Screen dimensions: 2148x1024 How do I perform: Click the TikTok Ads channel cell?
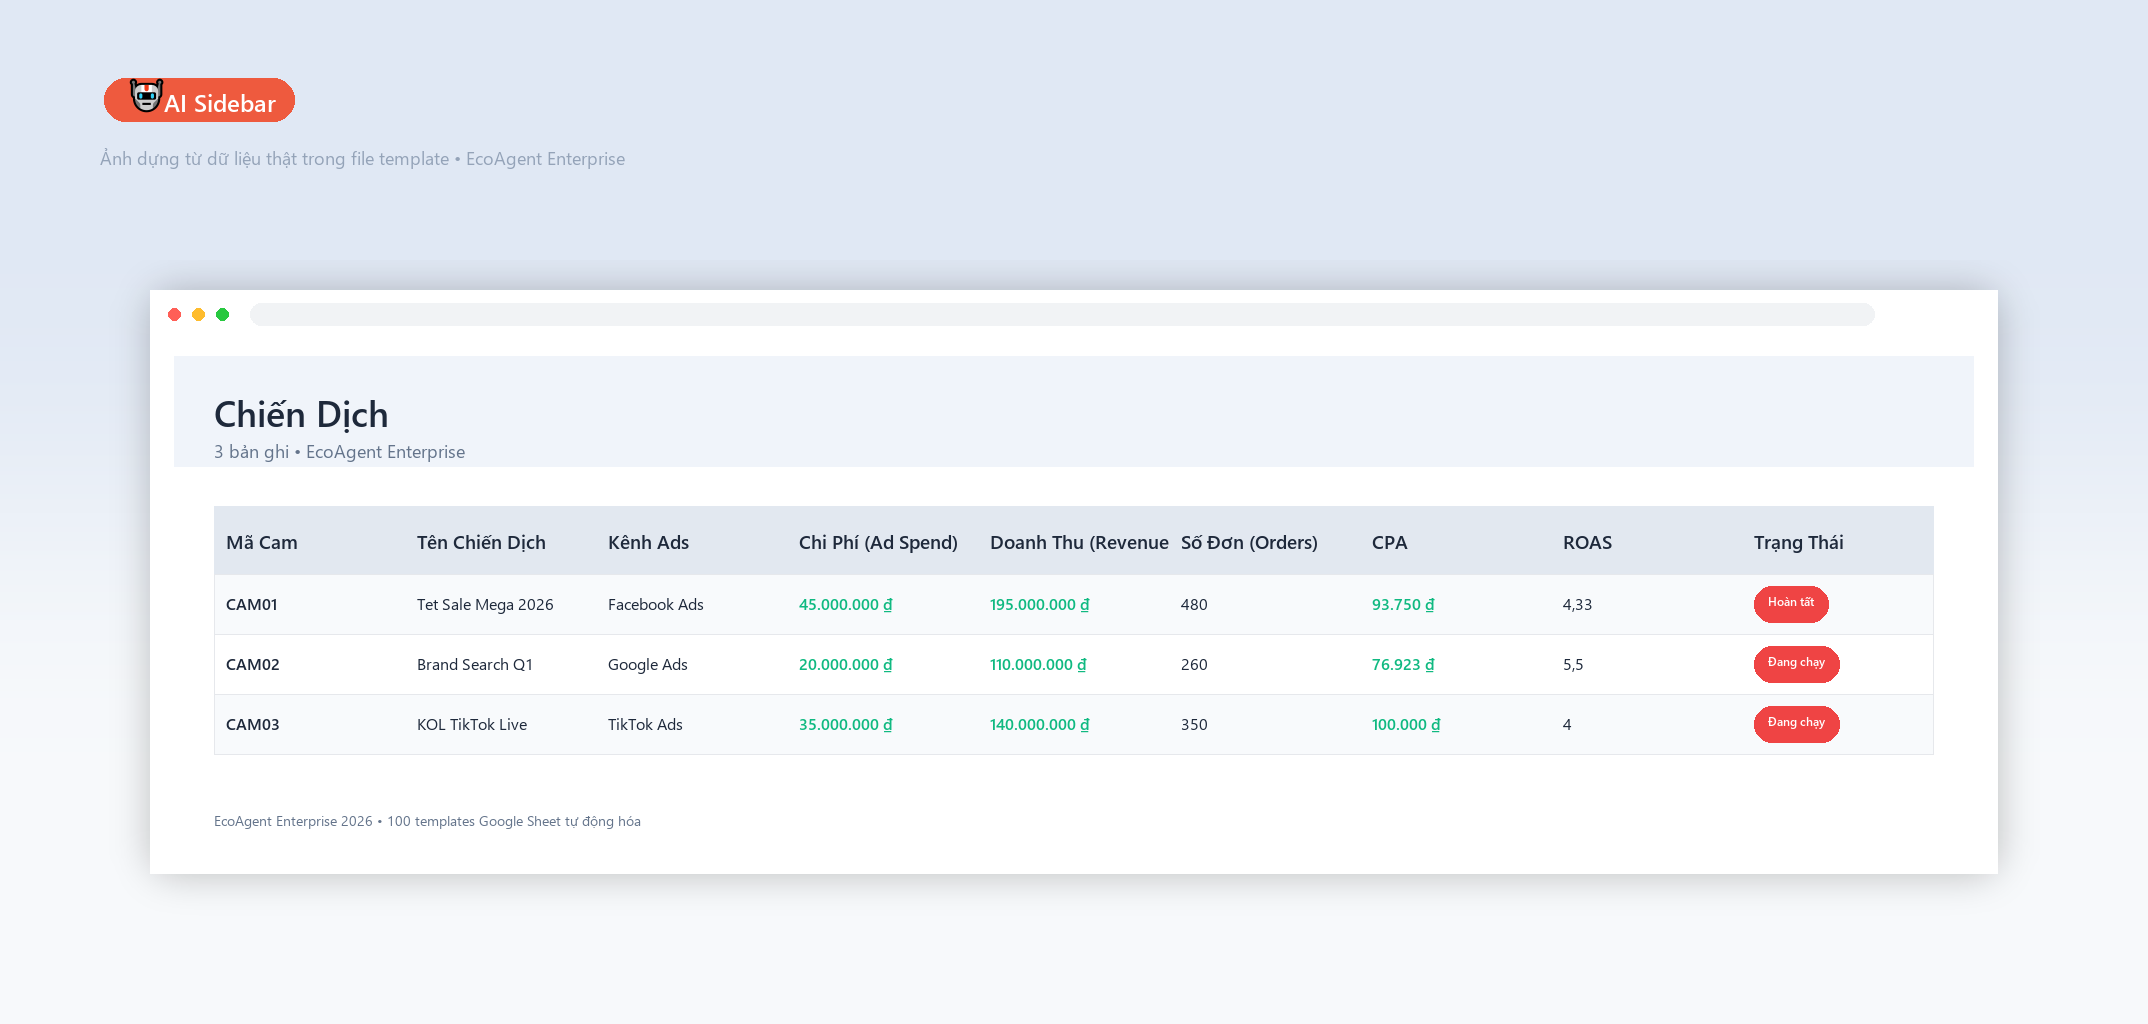click(645, 725)
